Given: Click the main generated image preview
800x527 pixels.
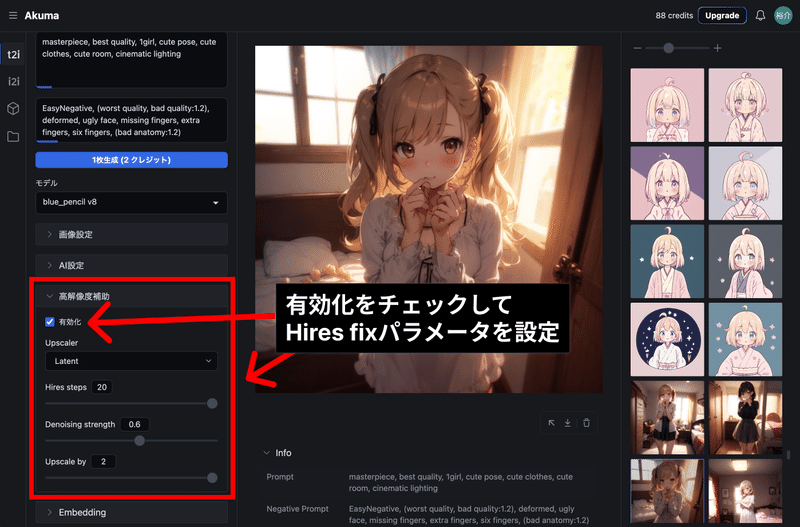Looking at the screenshot, I should [429, 219].
